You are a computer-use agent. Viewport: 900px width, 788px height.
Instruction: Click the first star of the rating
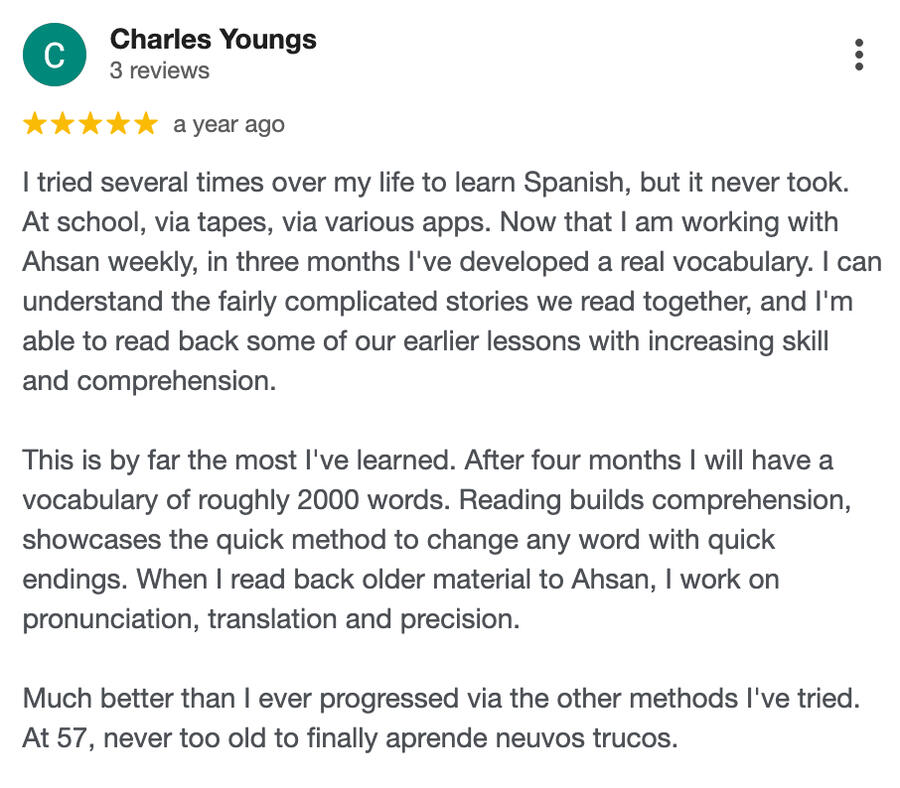coord(34,124)
